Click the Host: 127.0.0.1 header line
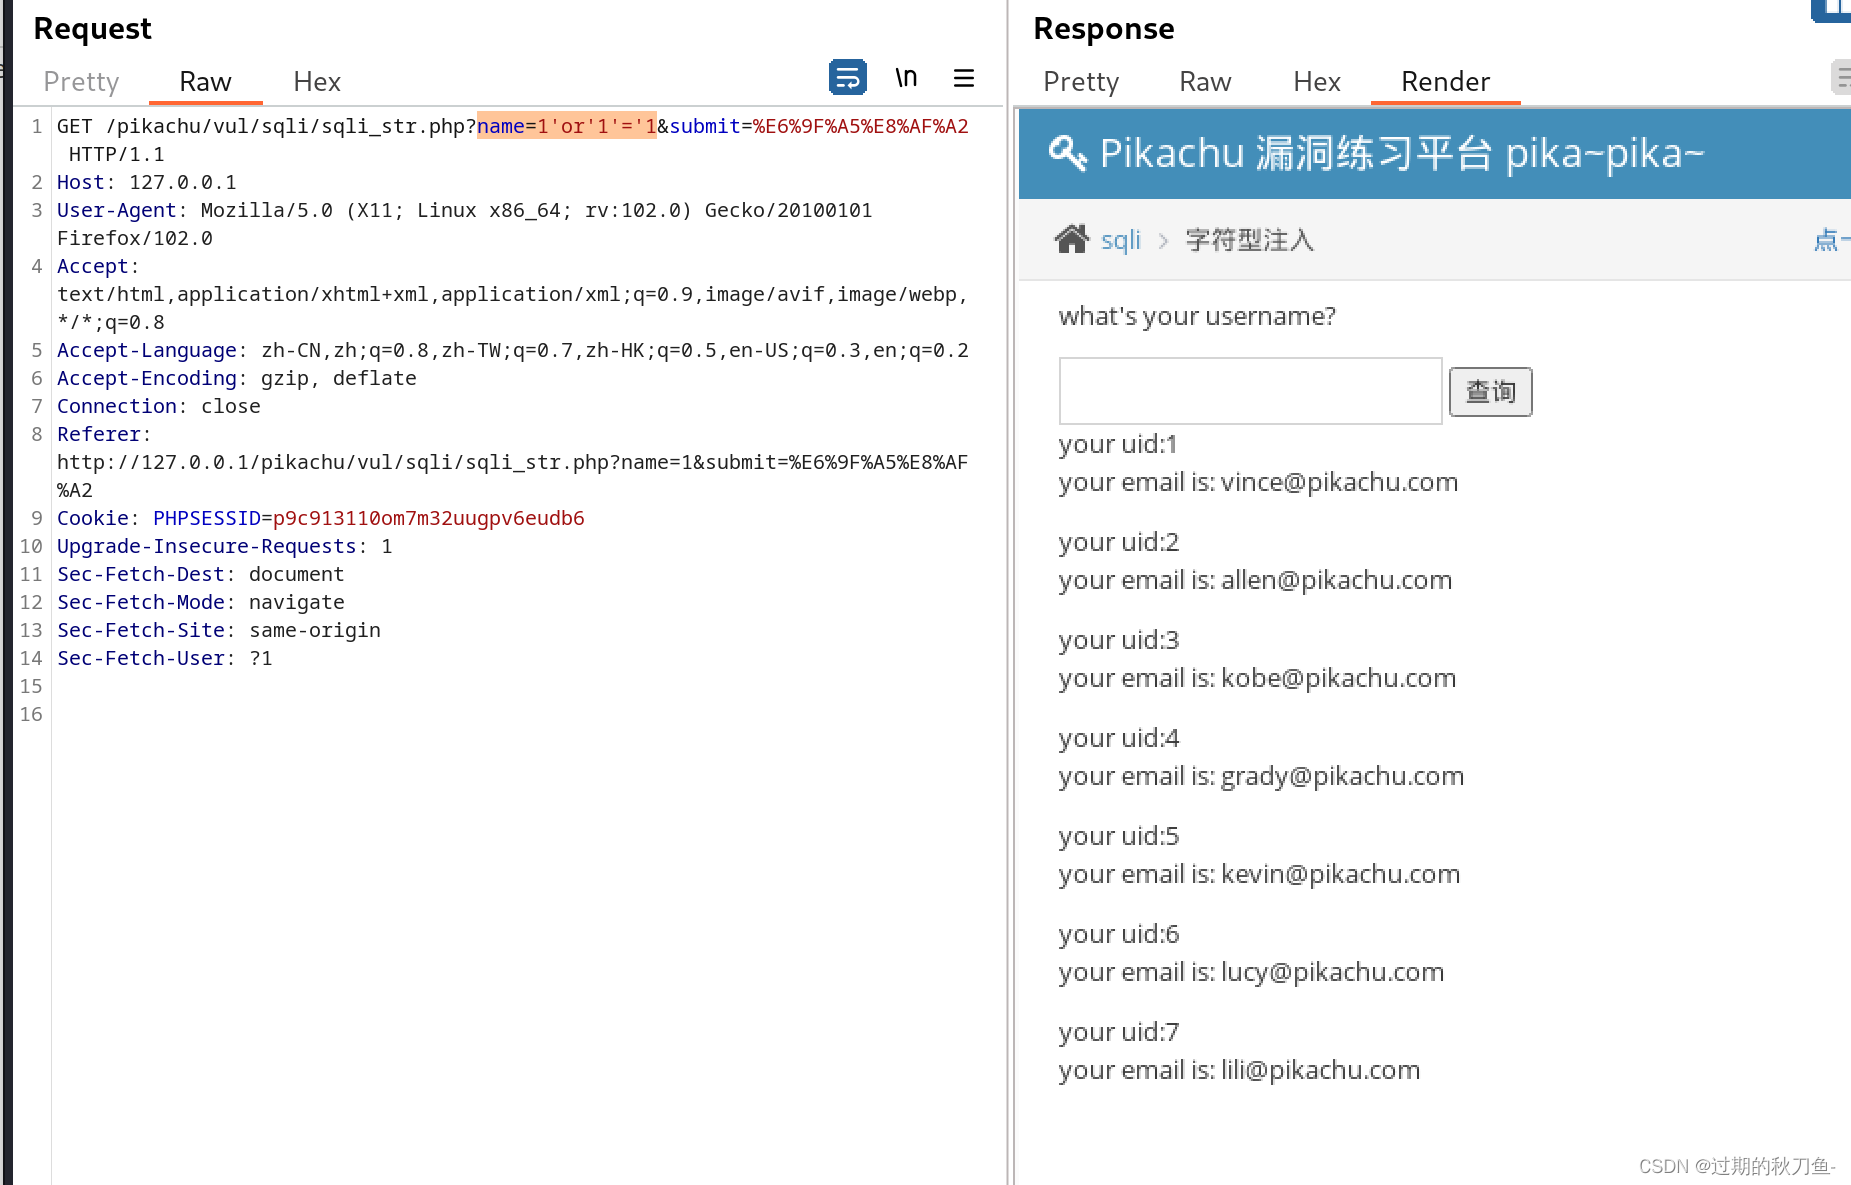 [146, 182]
